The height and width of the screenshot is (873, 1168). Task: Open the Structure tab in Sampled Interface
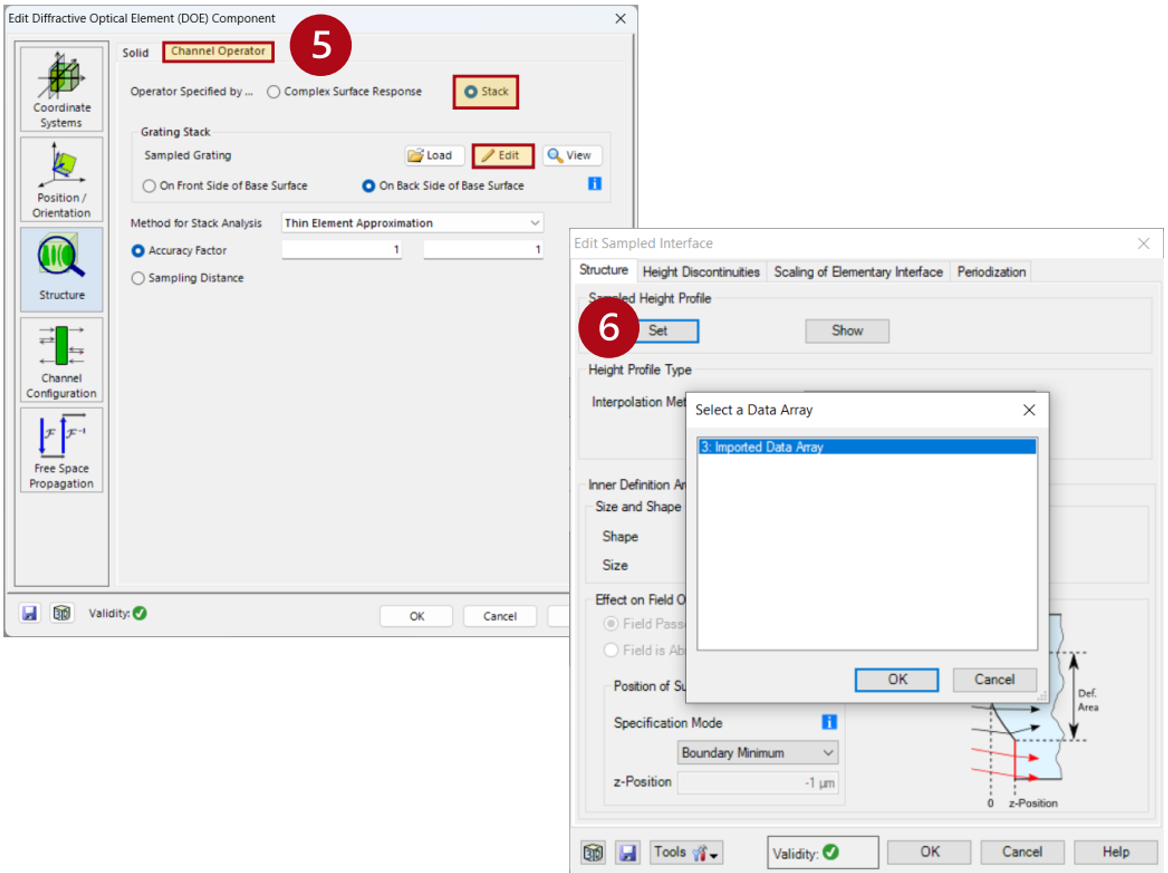pyautogui.click(x=604, y=270)
